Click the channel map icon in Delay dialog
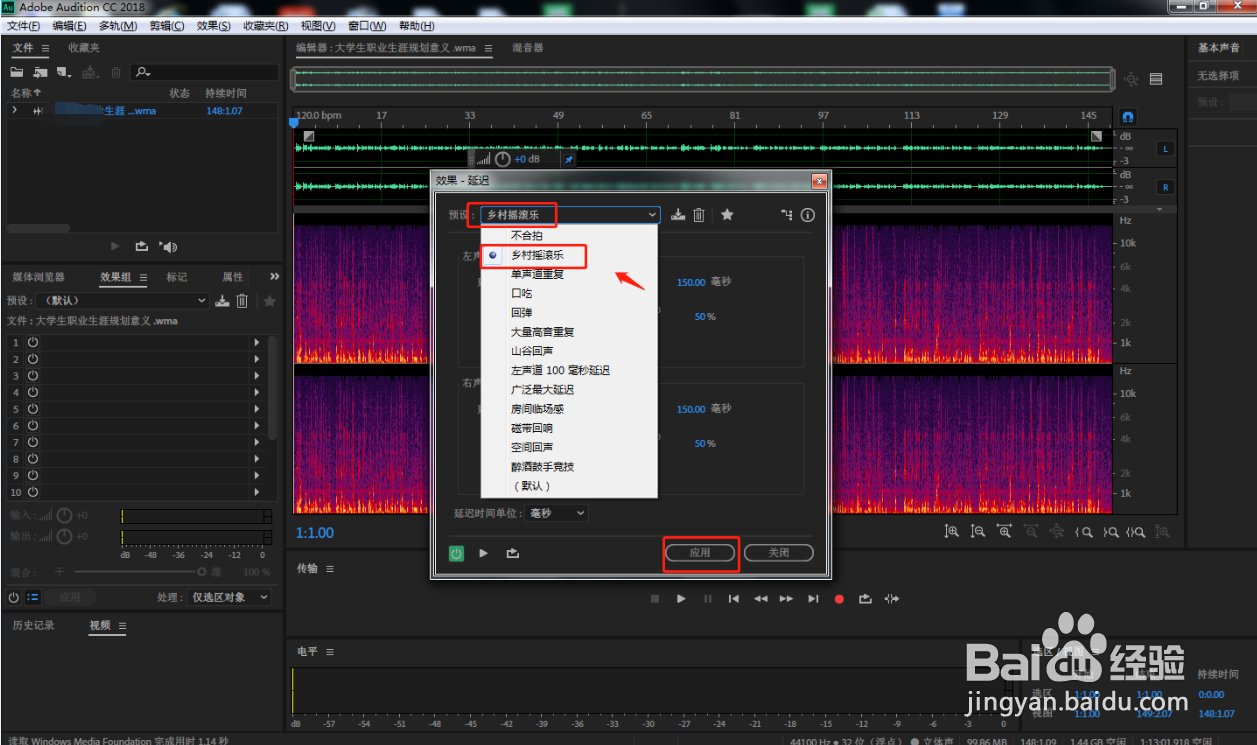The width and height of the screenshot is (1257, 745). coord(787,214)
